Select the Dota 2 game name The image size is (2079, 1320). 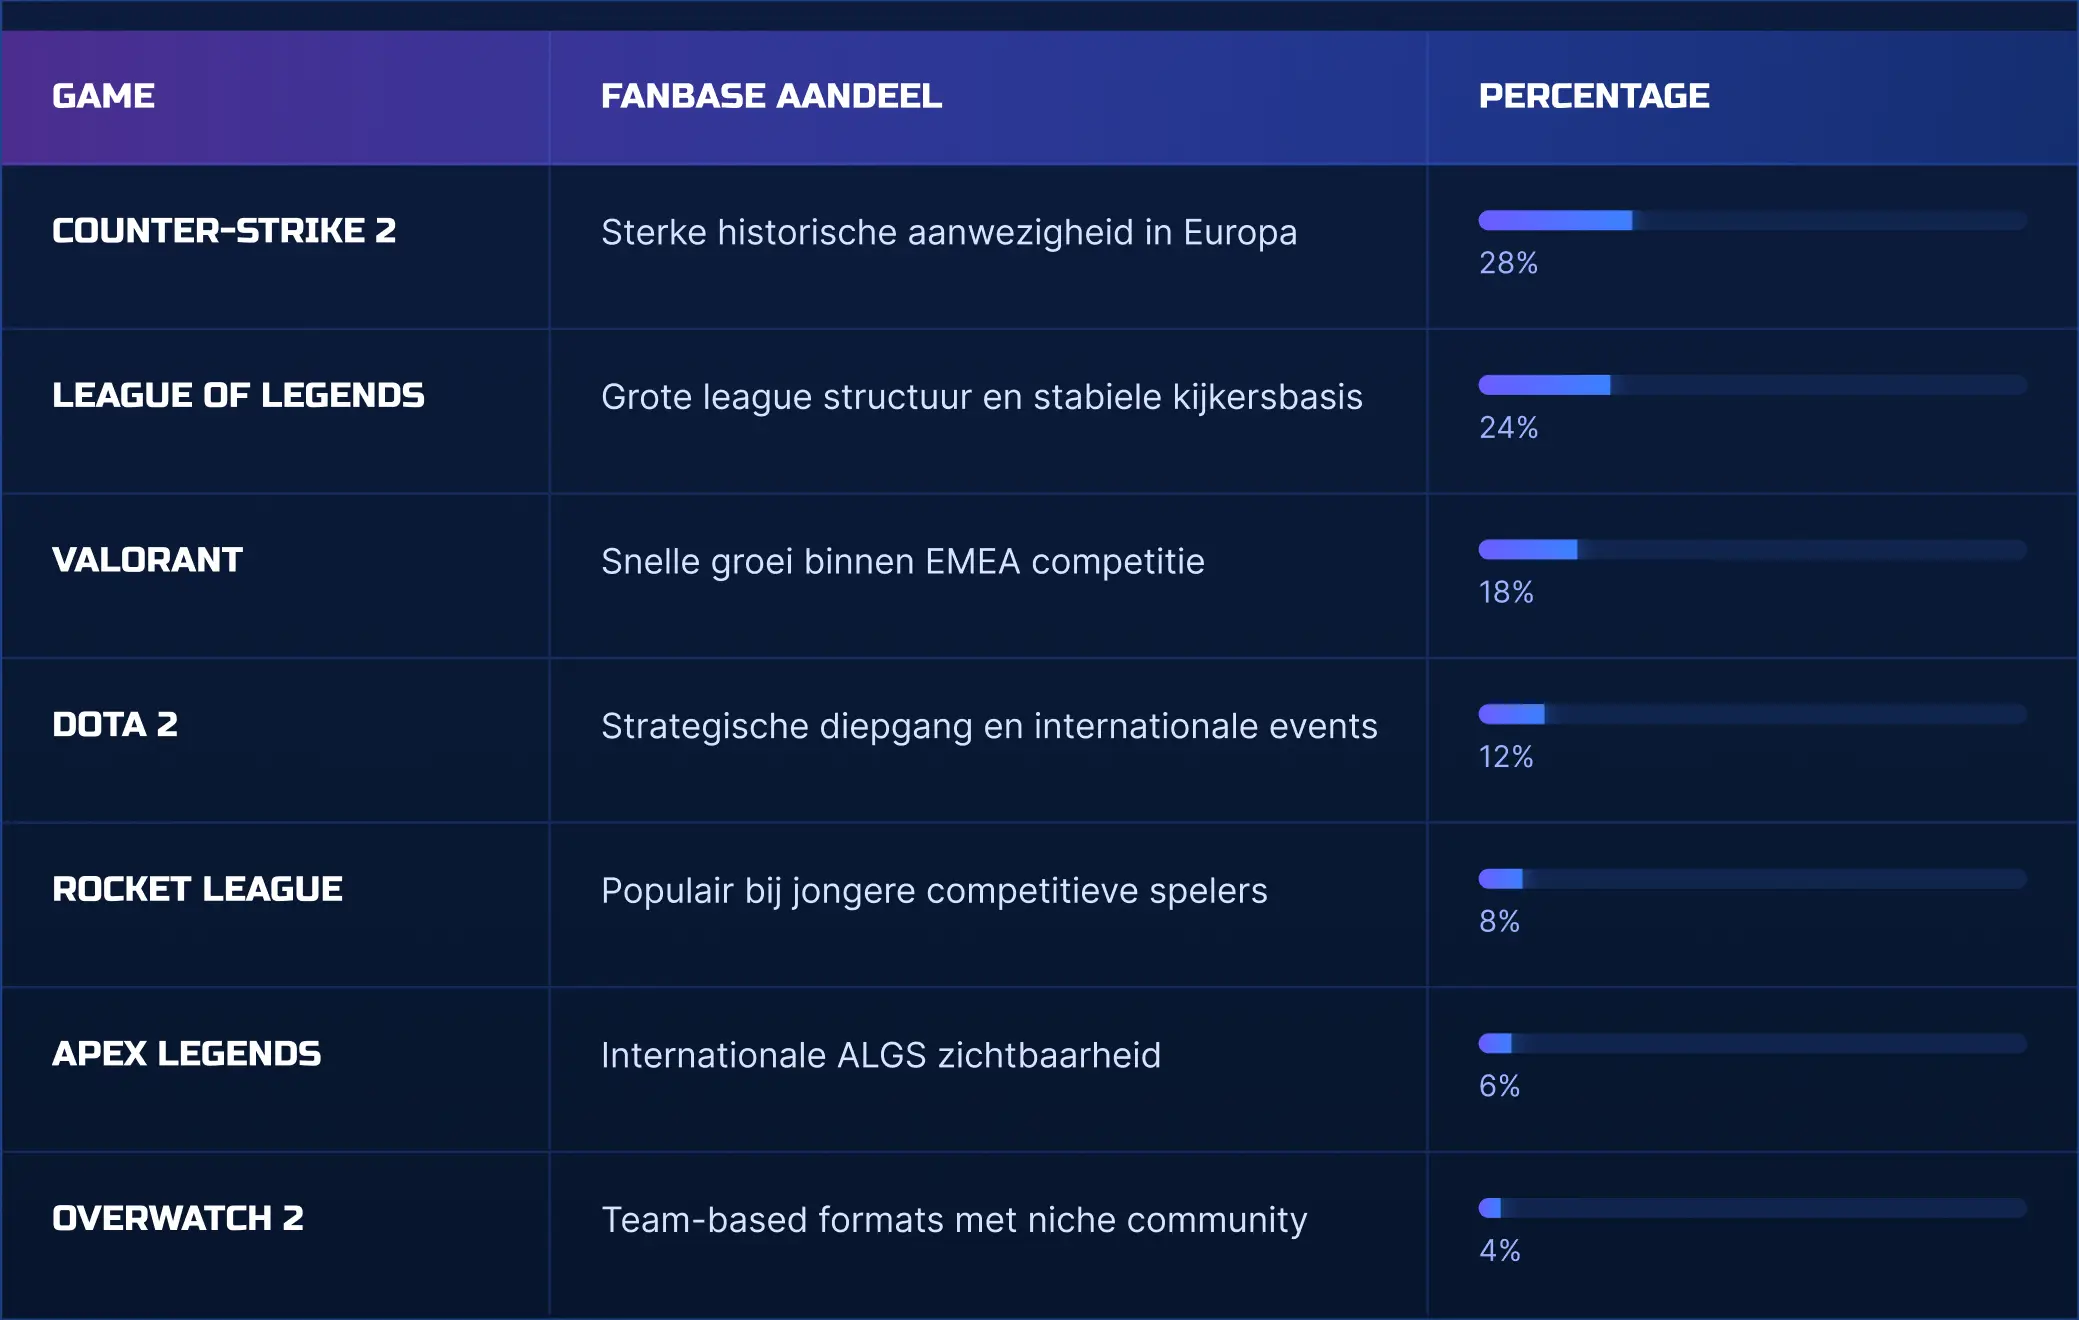point(115,725)
